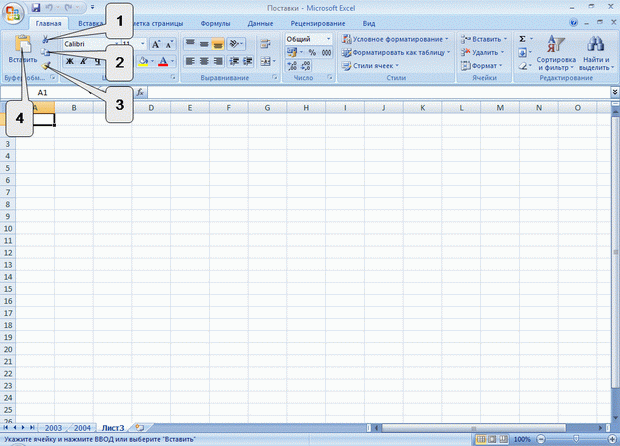
Task: Click the Copy icon in clipboard group
Action: pos(45,52)
